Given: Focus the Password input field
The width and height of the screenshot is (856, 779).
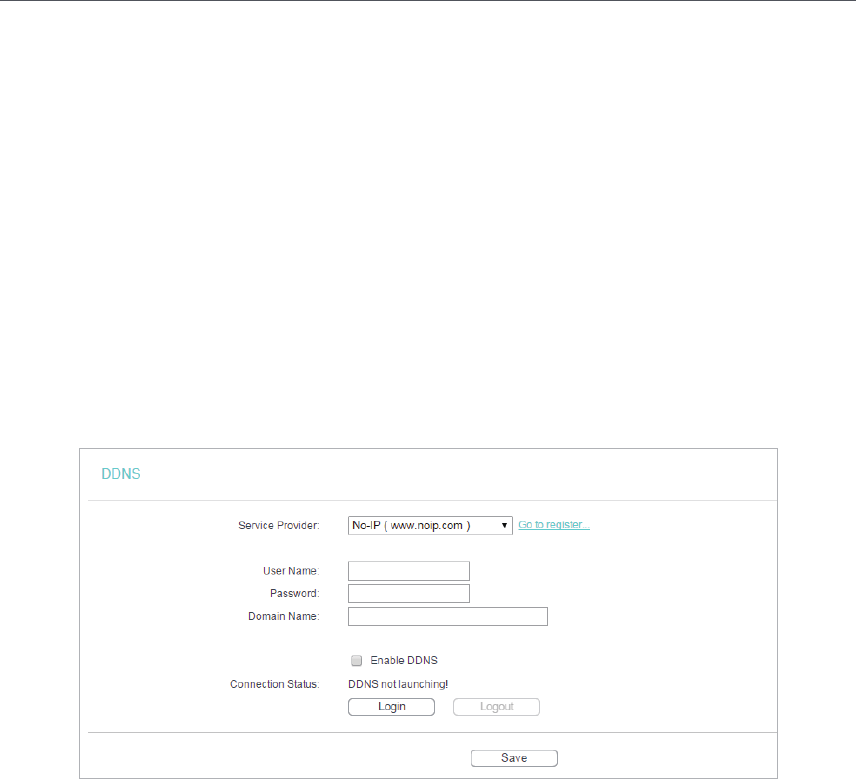Looking at the screenshot, I should 409,593.
